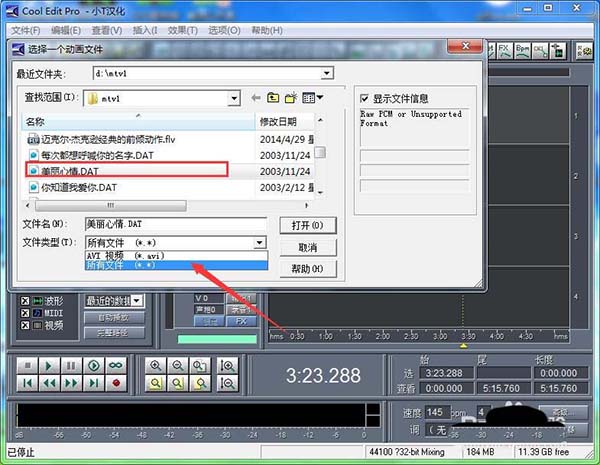The width and height of the screenshot is (600, 465).
Task: Toggle the Loop play infinity button
Action: pyautogui.click(x=116, y=366)
